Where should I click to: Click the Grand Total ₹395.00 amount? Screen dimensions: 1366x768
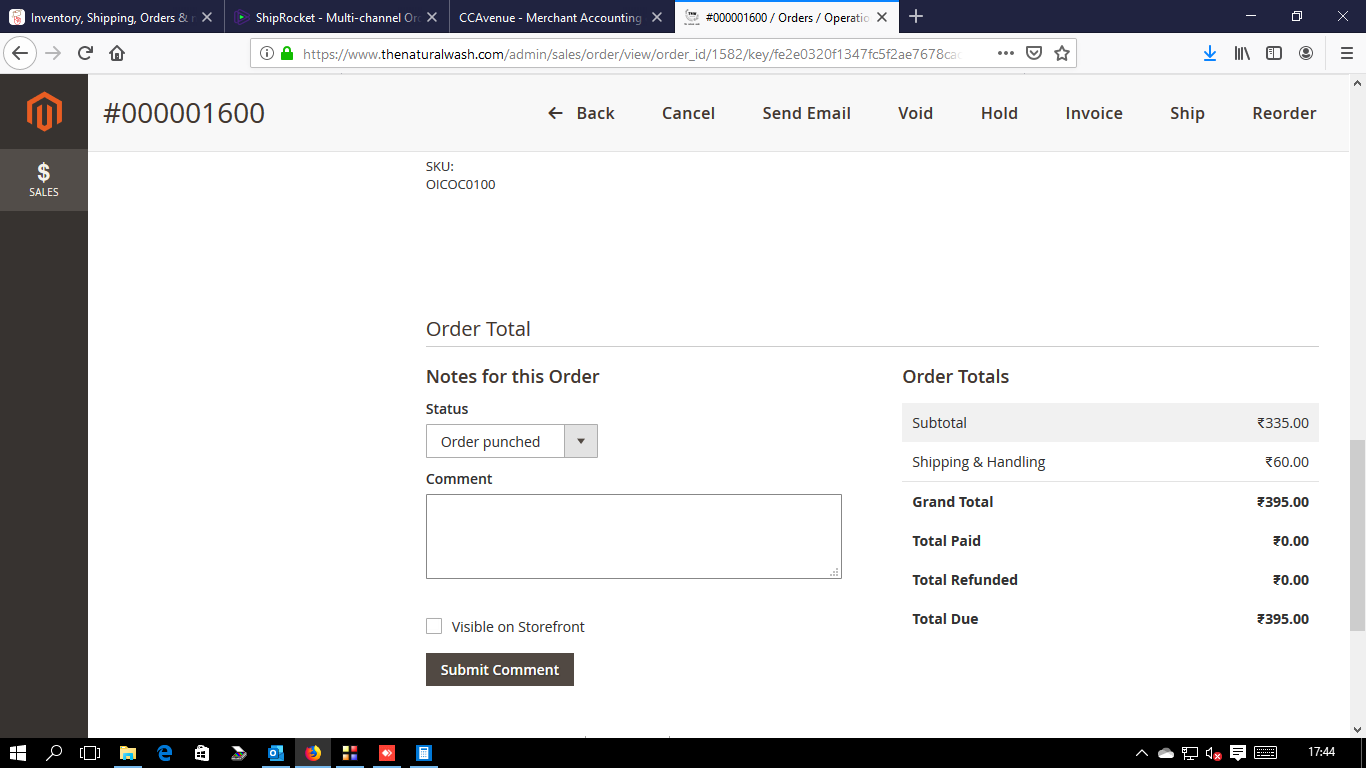(1283, 502)
